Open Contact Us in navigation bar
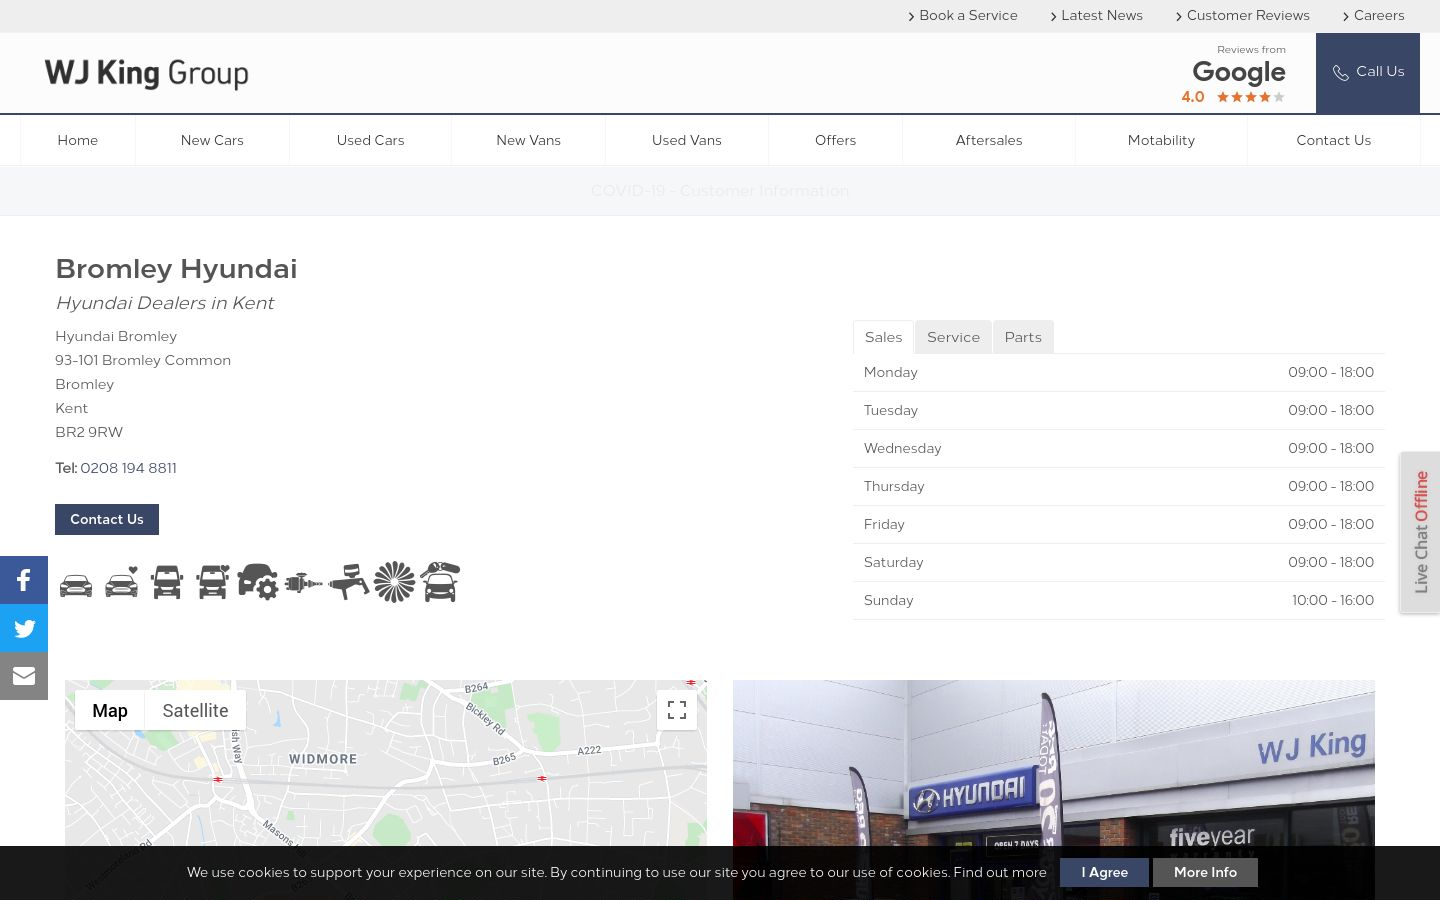The width and height of the screenshot is (1440, 900). [1334, 140]
